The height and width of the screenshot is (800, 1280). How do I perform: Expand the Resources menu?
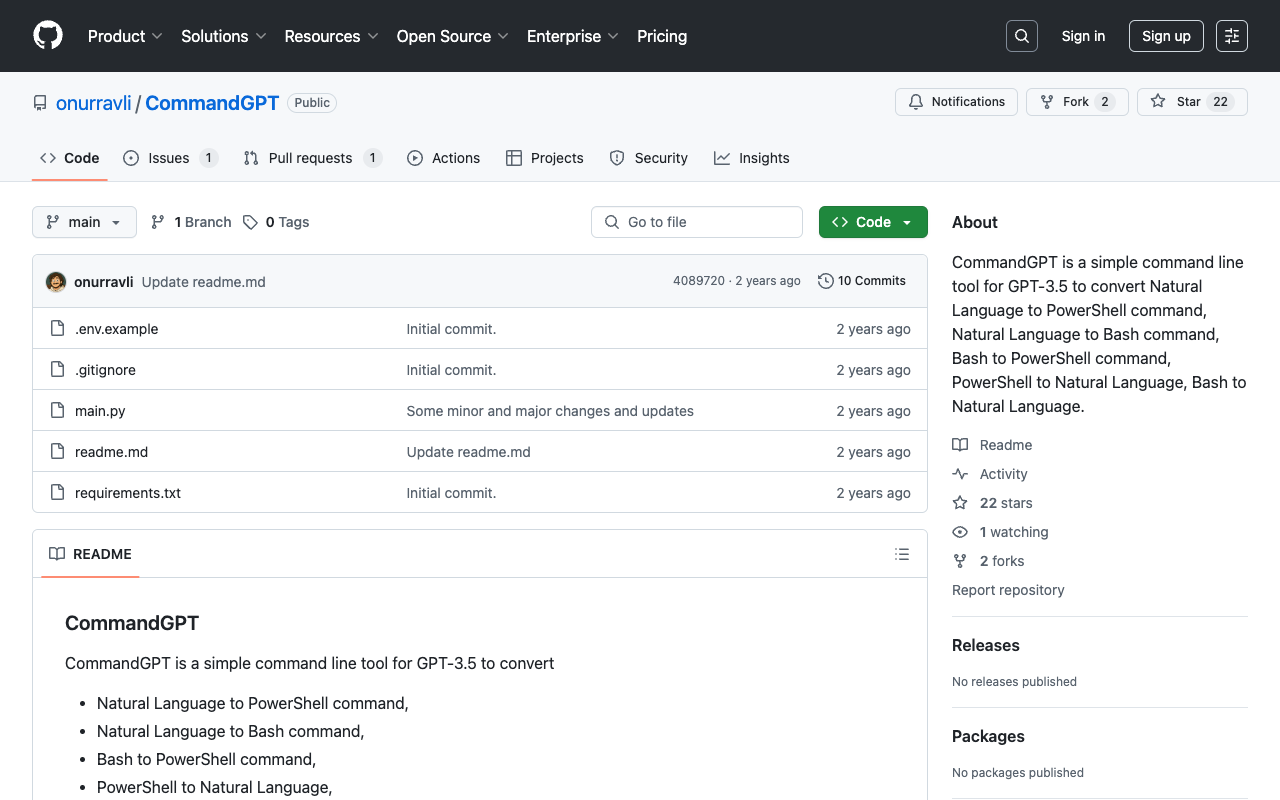click(331, 36)
